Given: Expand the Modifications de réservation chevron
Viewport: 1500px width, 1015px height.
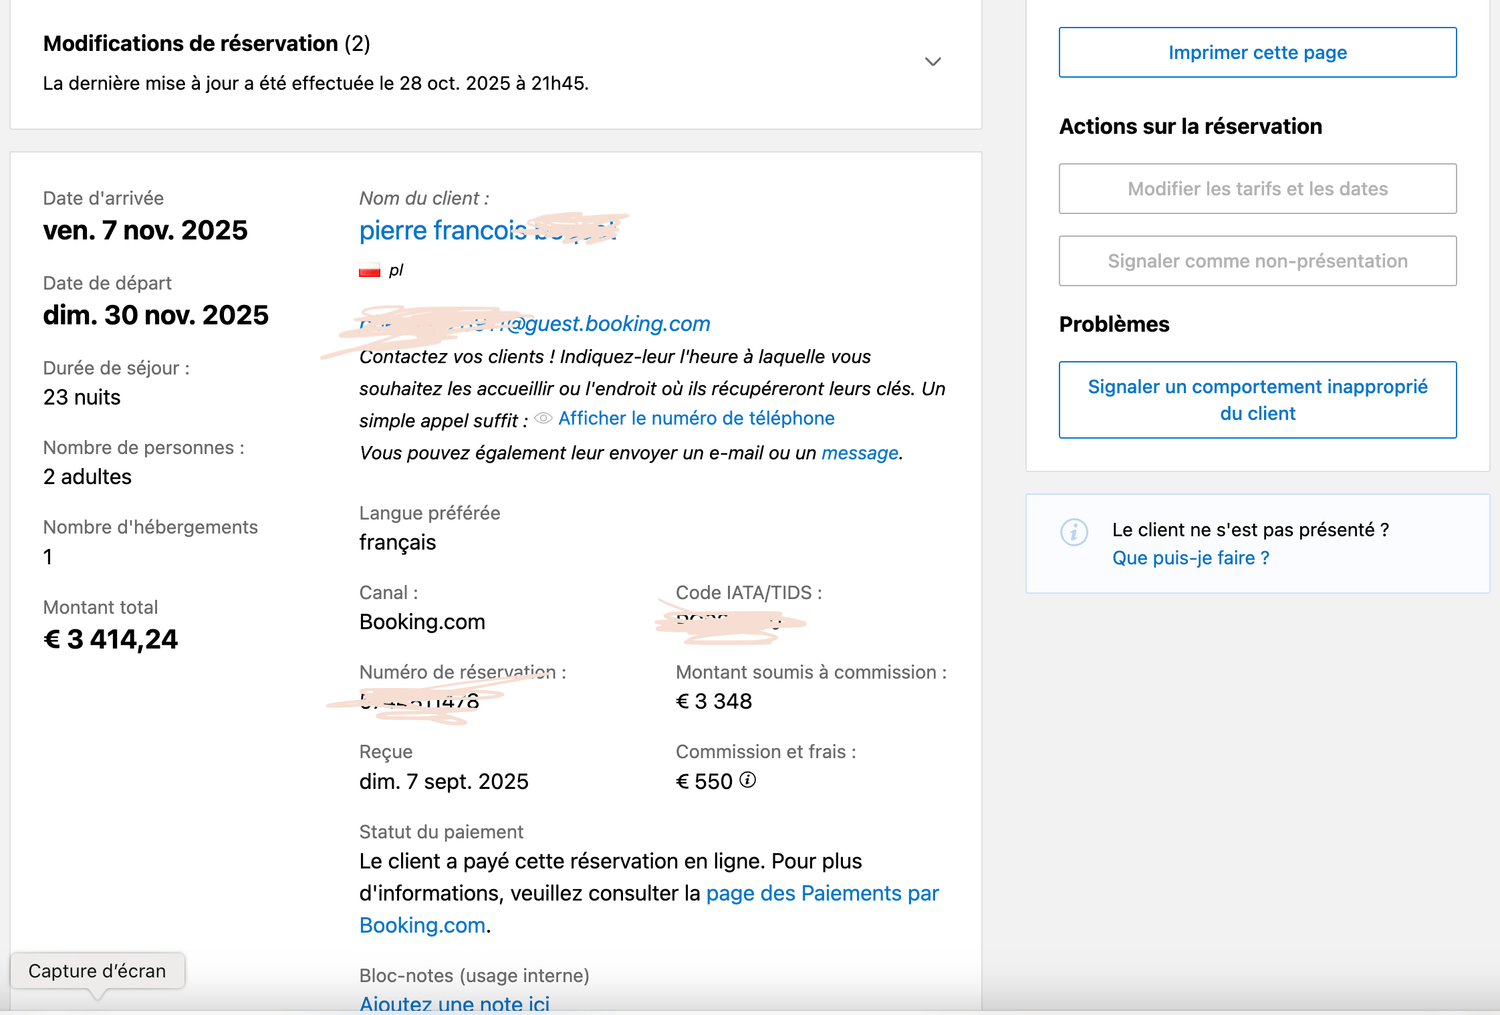Looking at the screenshot, I should (x=932, y=62).
